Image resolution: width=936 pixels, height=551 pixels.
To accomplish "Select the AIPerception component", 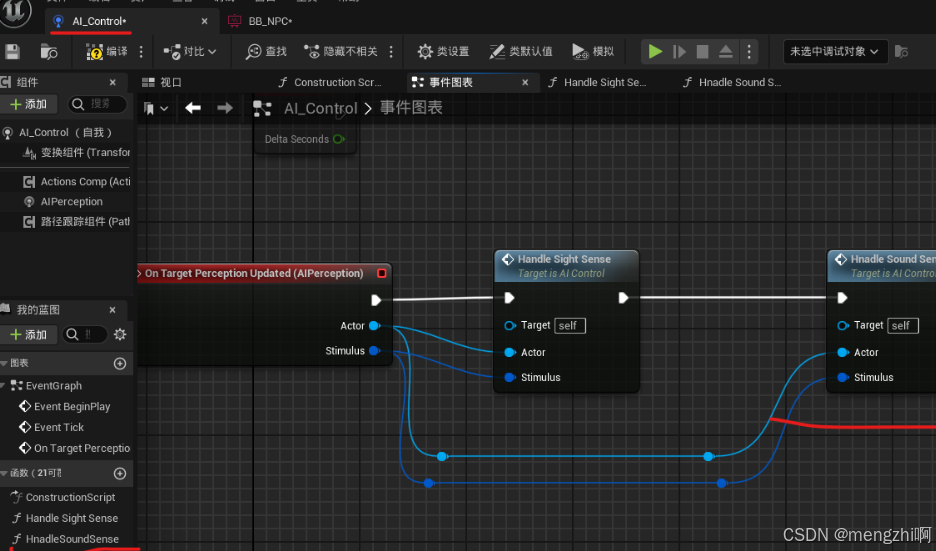I will (65, 202).
